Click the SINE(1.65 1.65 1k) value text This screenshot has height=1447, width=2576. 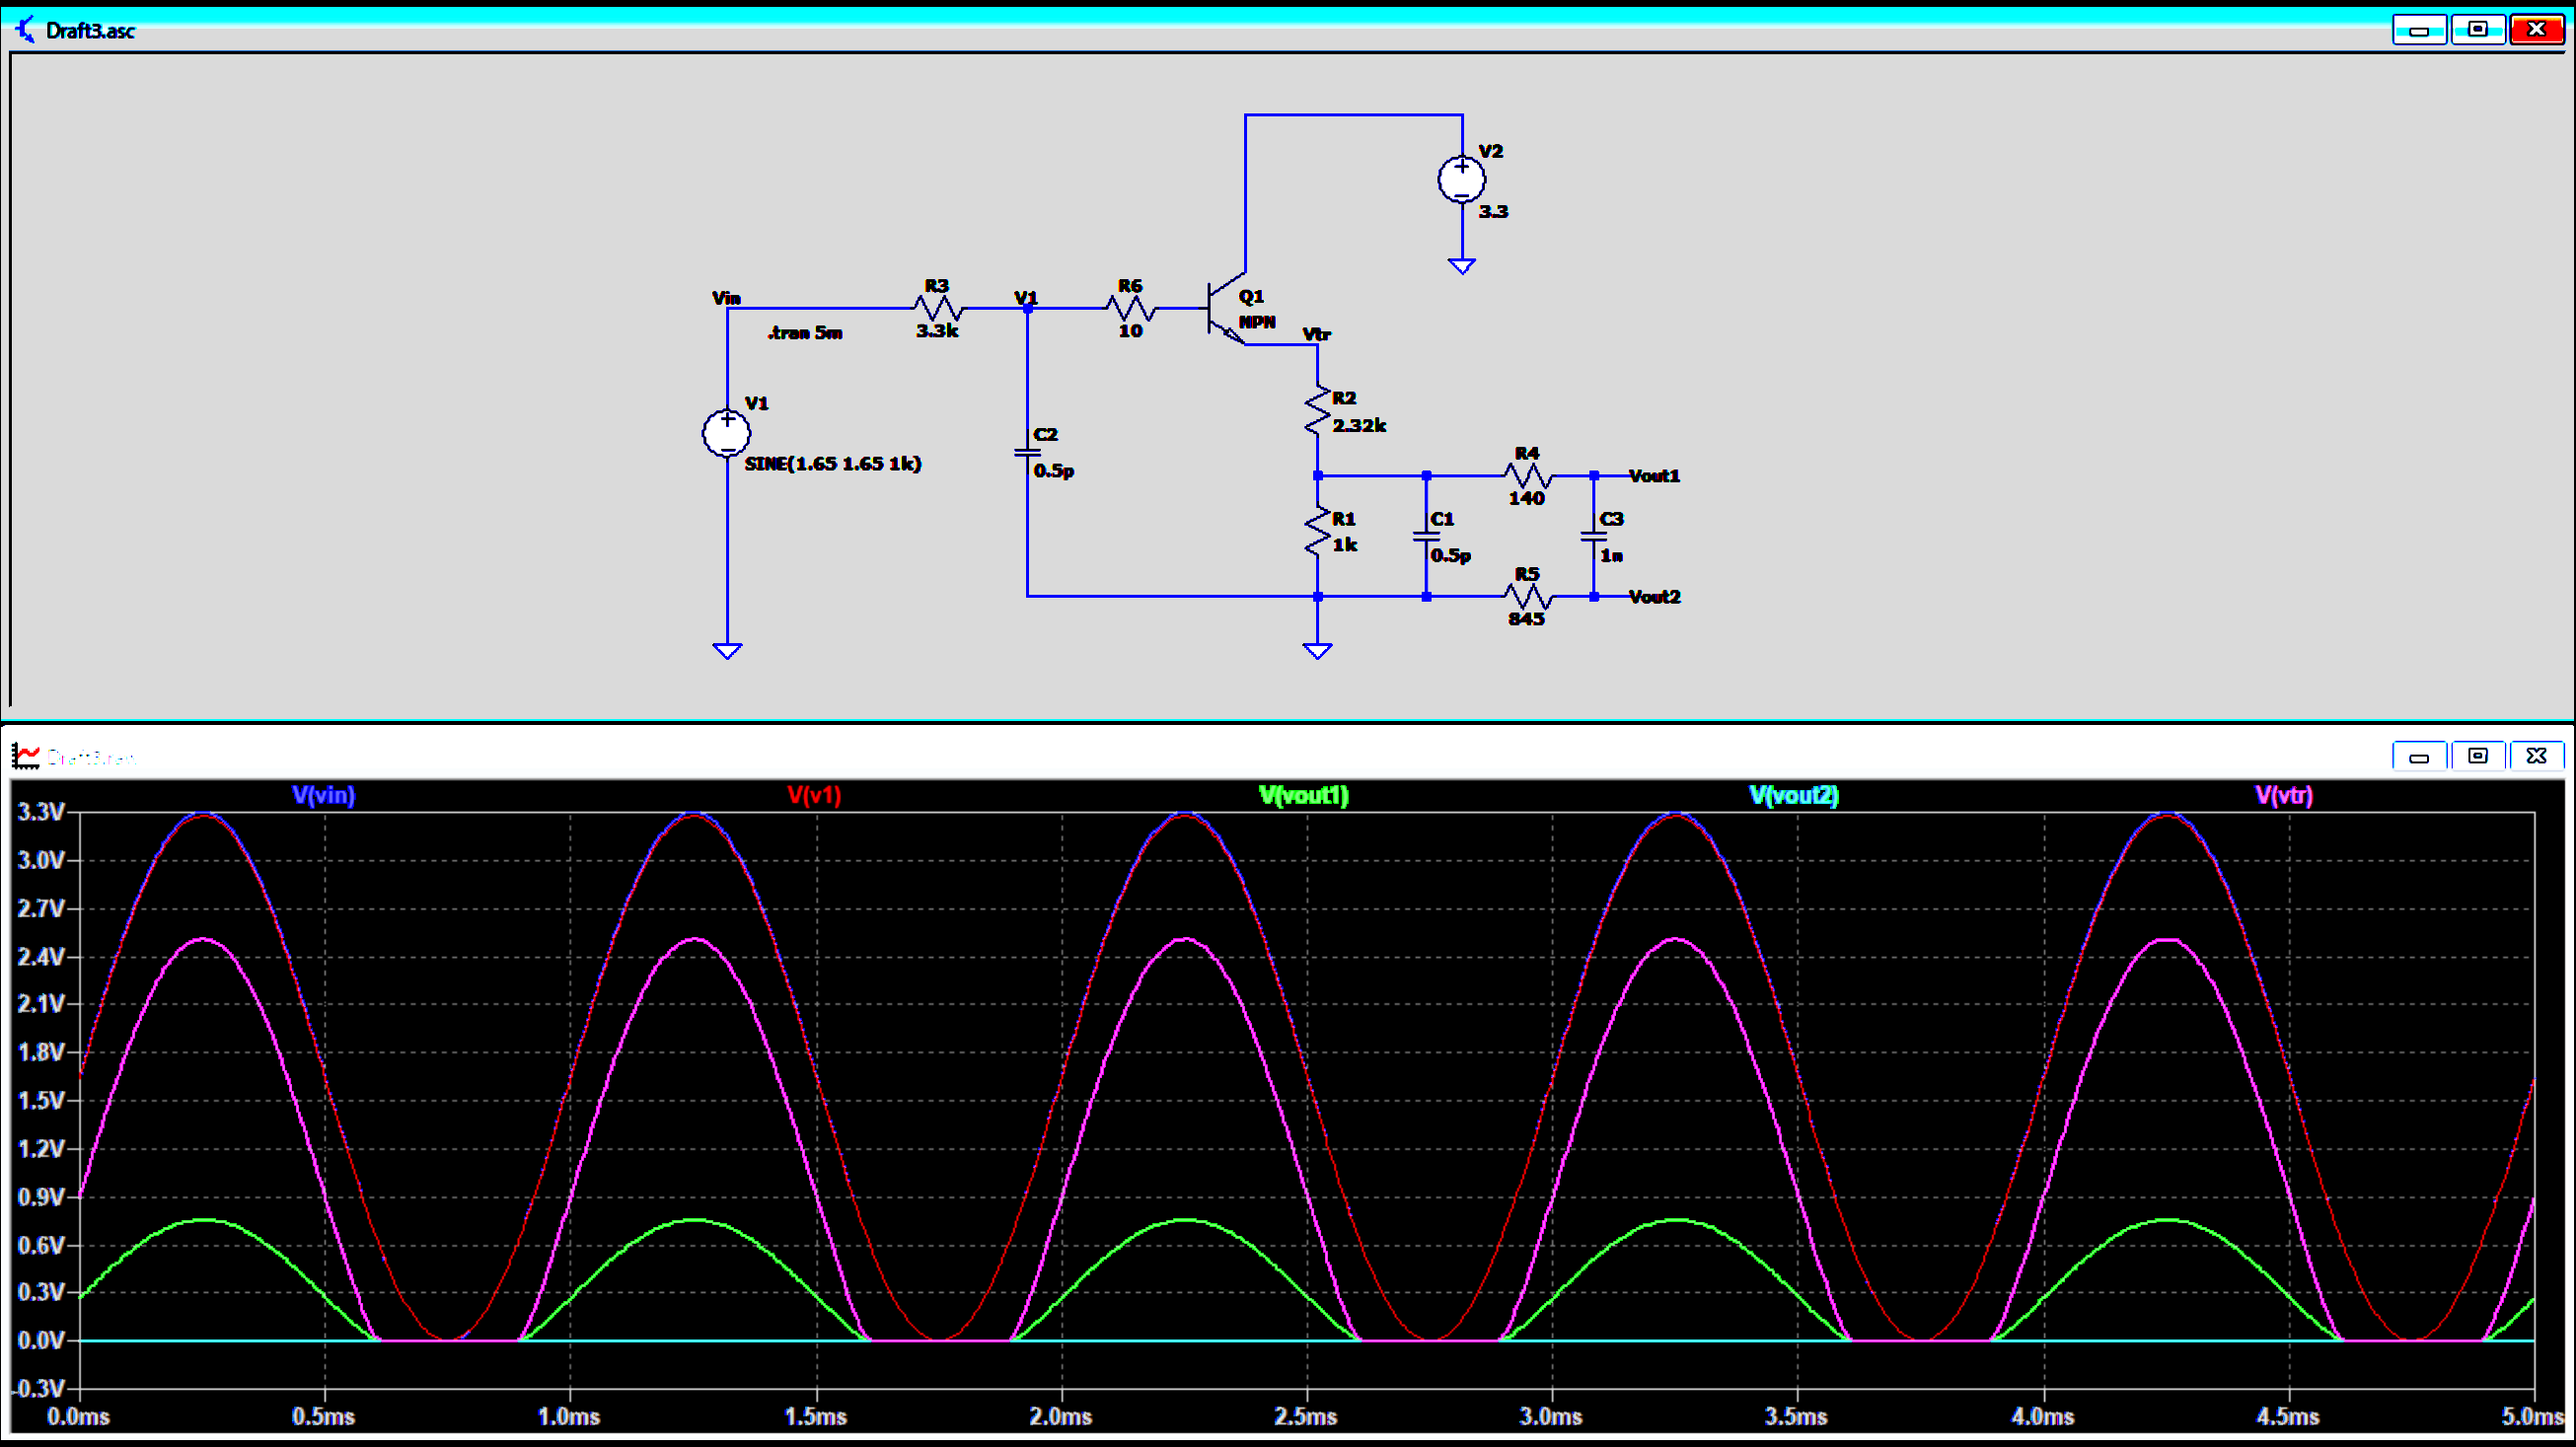tap(832, 464)
